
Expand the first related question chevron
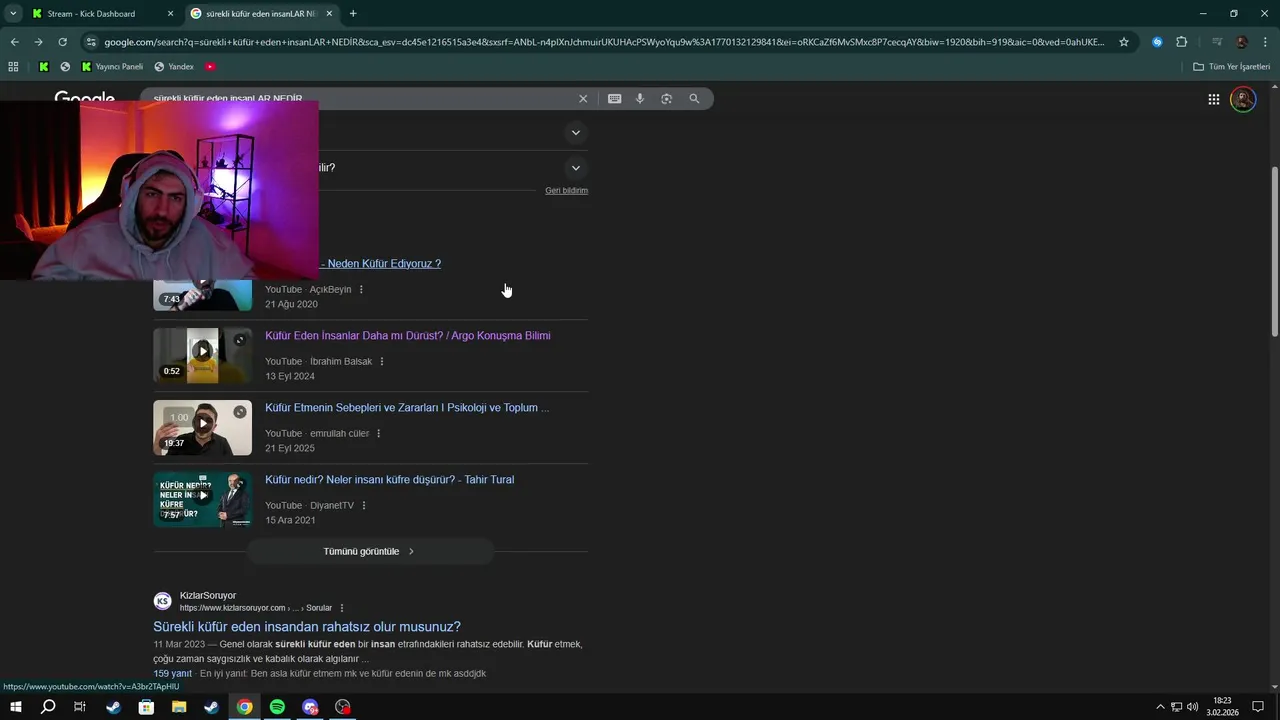coord(575,132)
